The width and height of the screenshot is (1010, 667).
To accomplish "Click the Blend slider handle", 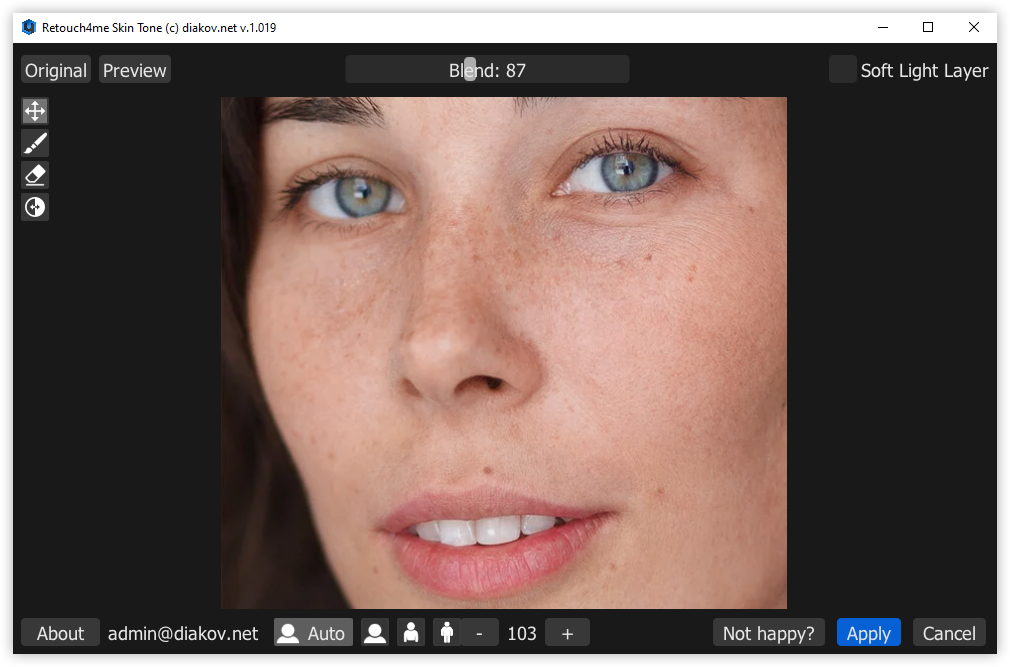I will point(470,69).
